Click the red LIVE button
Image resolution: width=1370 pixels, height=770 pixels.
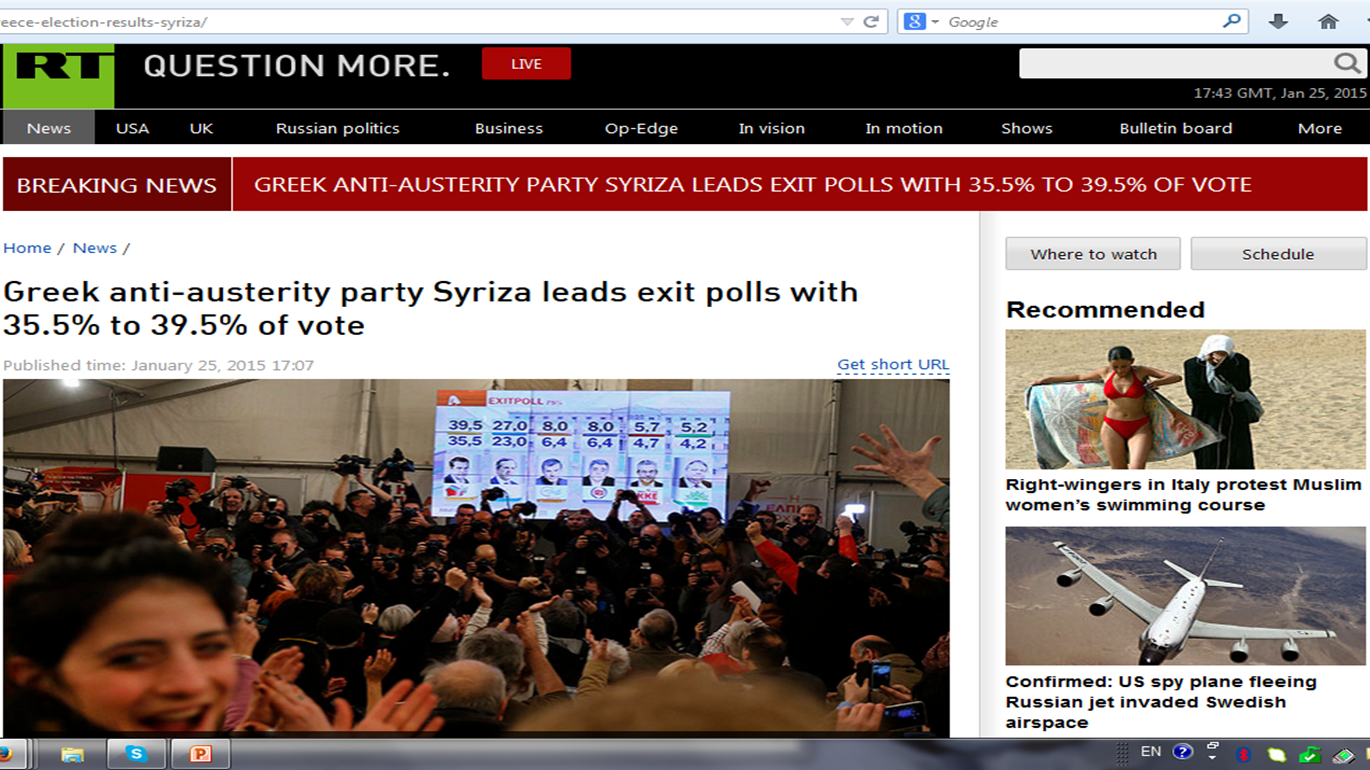[x=526, y=64]
